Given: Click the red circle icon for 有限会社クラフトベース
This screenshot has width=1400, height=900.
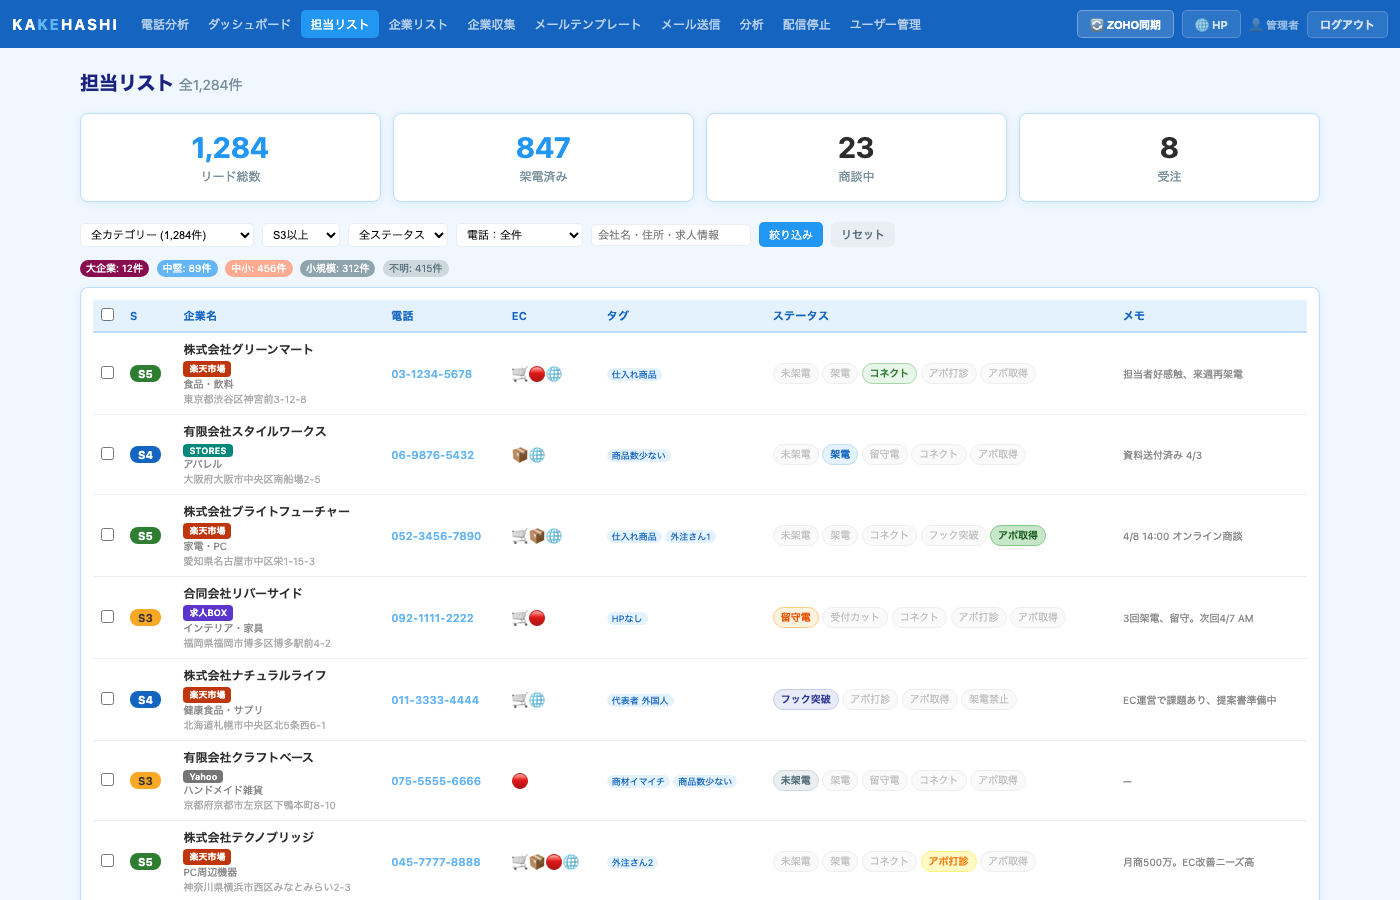Looking at the screenshot, I should [519, 780].
